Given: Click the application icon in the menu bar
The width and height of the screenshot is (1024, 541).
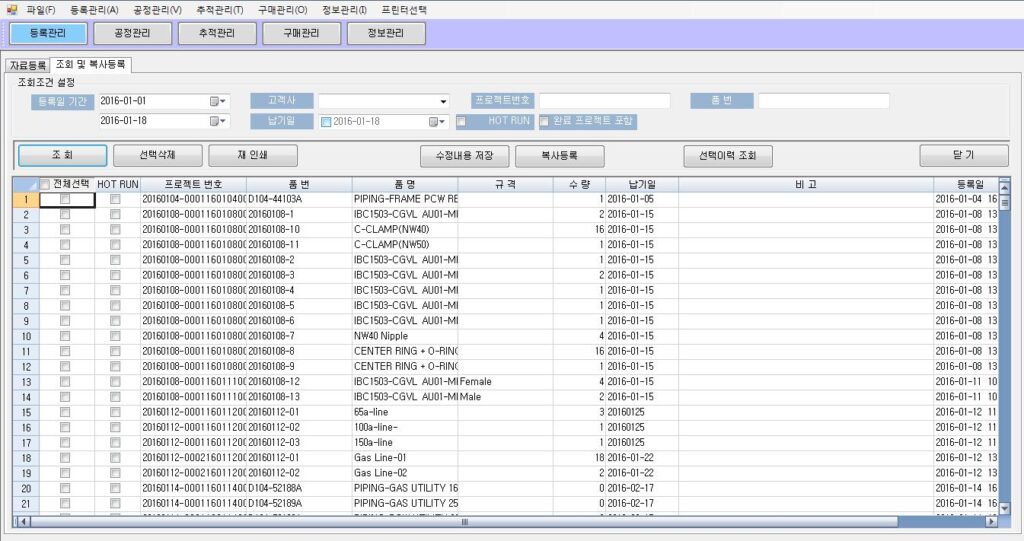Looking at the screenshot, I should pyautogui.click(x=12, y=9).
